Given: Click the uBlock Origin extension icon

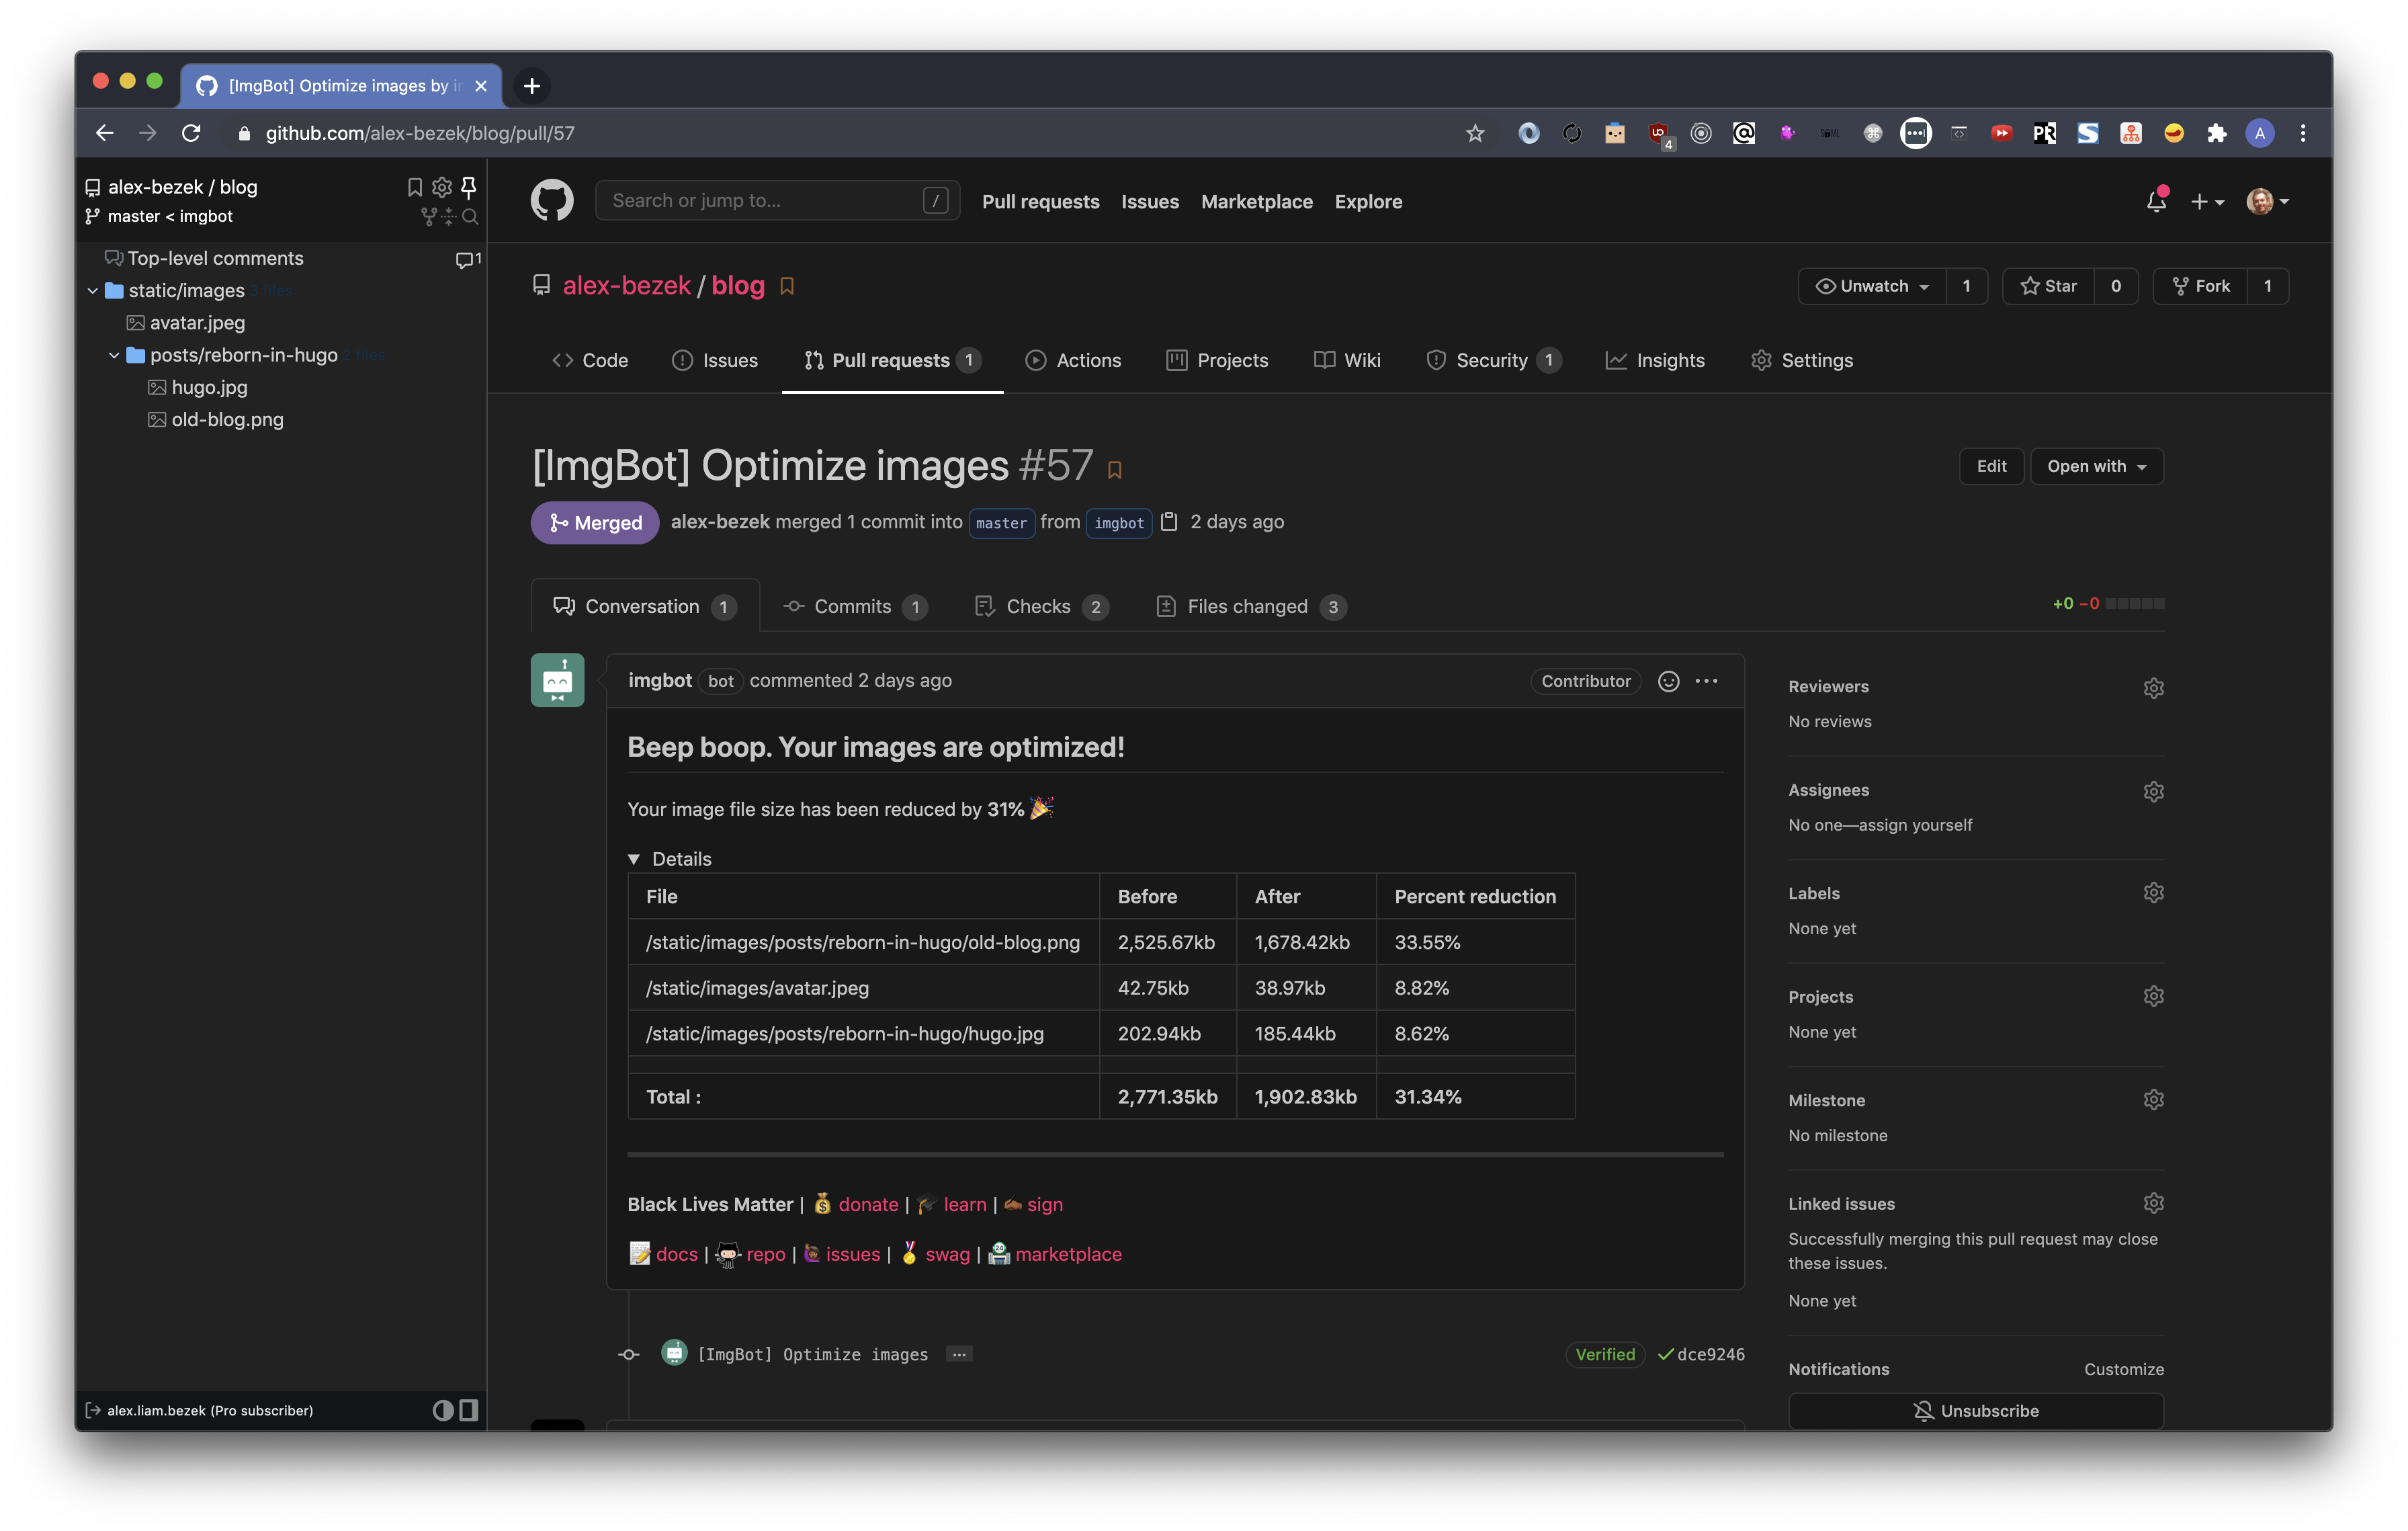Looking at the screenshot, I should click(x=1658, y=133).
